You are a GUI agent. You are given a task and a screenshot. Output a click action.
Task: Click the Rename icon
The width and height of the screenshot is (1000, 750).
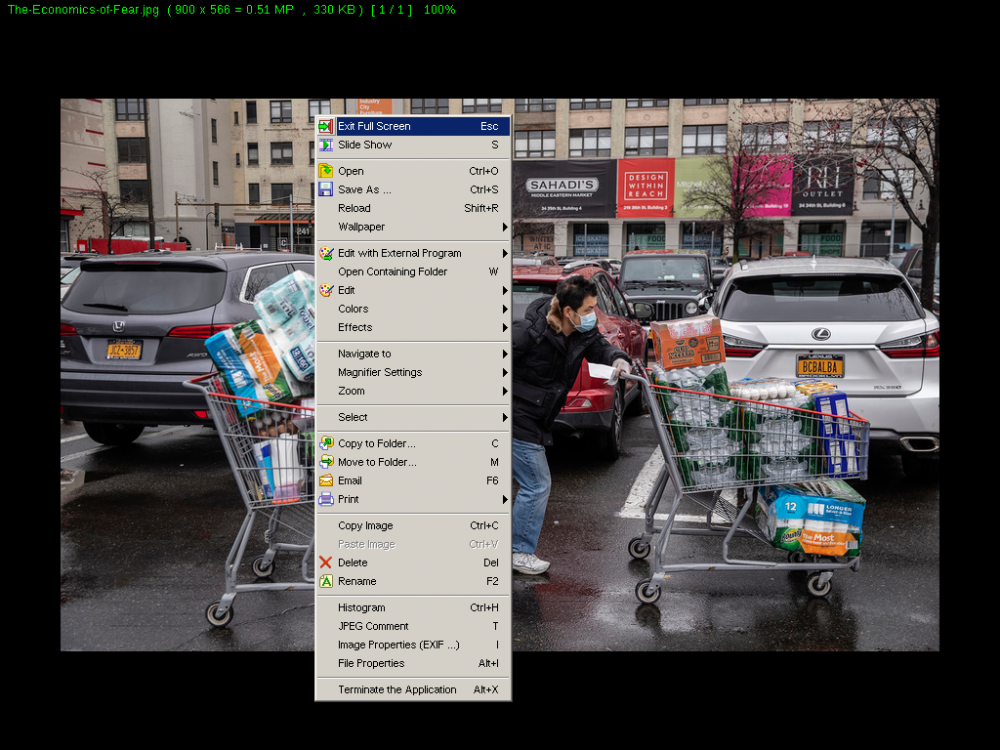click(326, 581)
